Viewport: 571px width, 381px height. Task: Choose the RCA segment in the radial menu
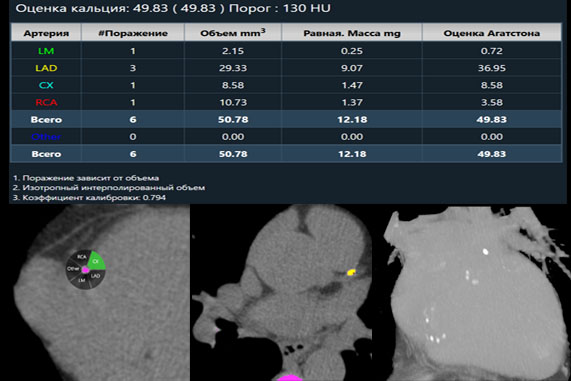[81, 257]
